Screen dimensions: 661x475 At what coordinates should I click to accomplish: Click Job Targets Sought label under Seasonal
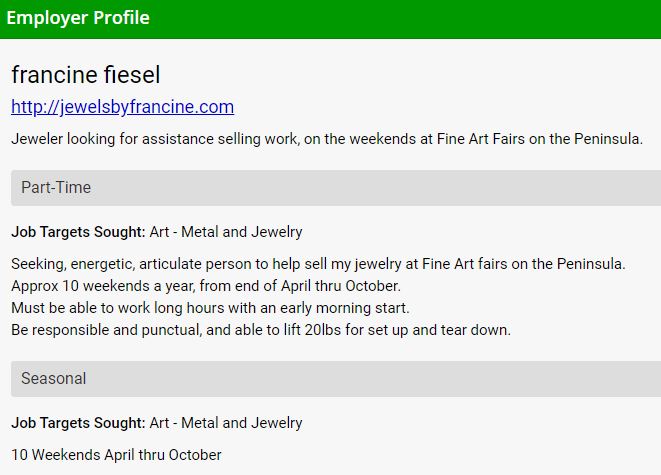(x=78, y=423)
